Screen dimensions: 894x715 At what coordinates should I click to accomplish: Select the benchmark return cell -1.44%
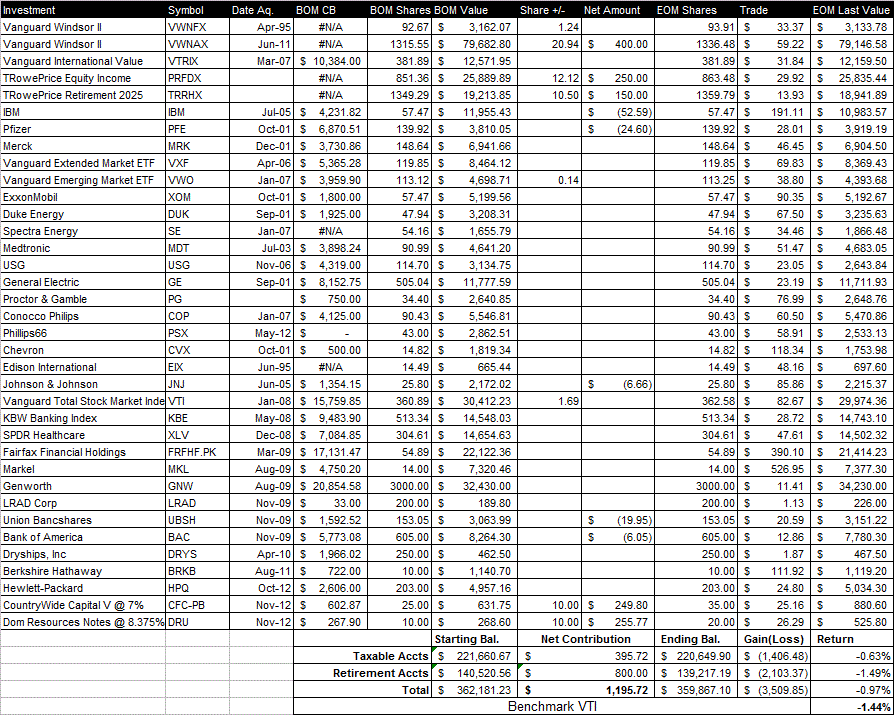tap(850, 706)
